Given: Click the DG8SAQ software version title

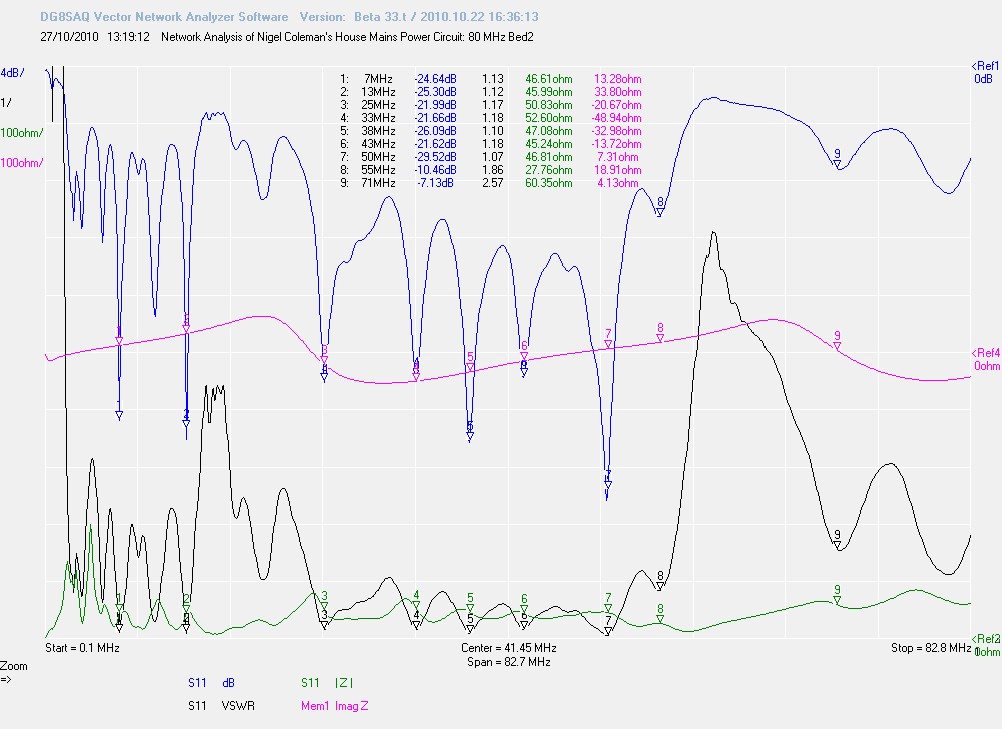Looking at the screenshot, I should point(289,17).
